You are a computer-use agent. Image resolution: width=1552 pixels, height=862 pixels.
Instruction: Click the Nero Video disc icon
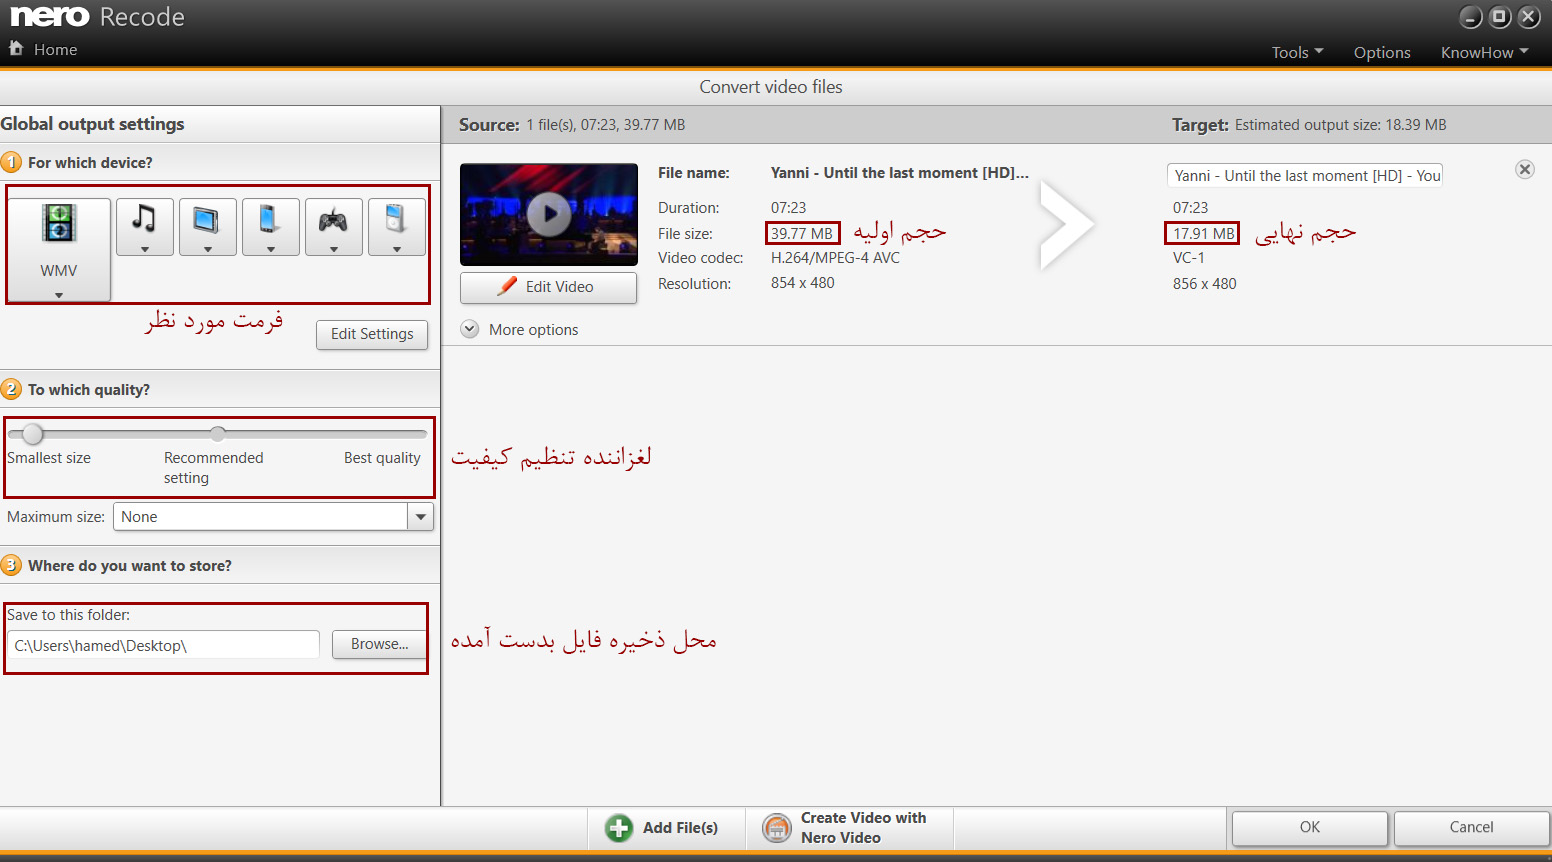click(777, 828)
